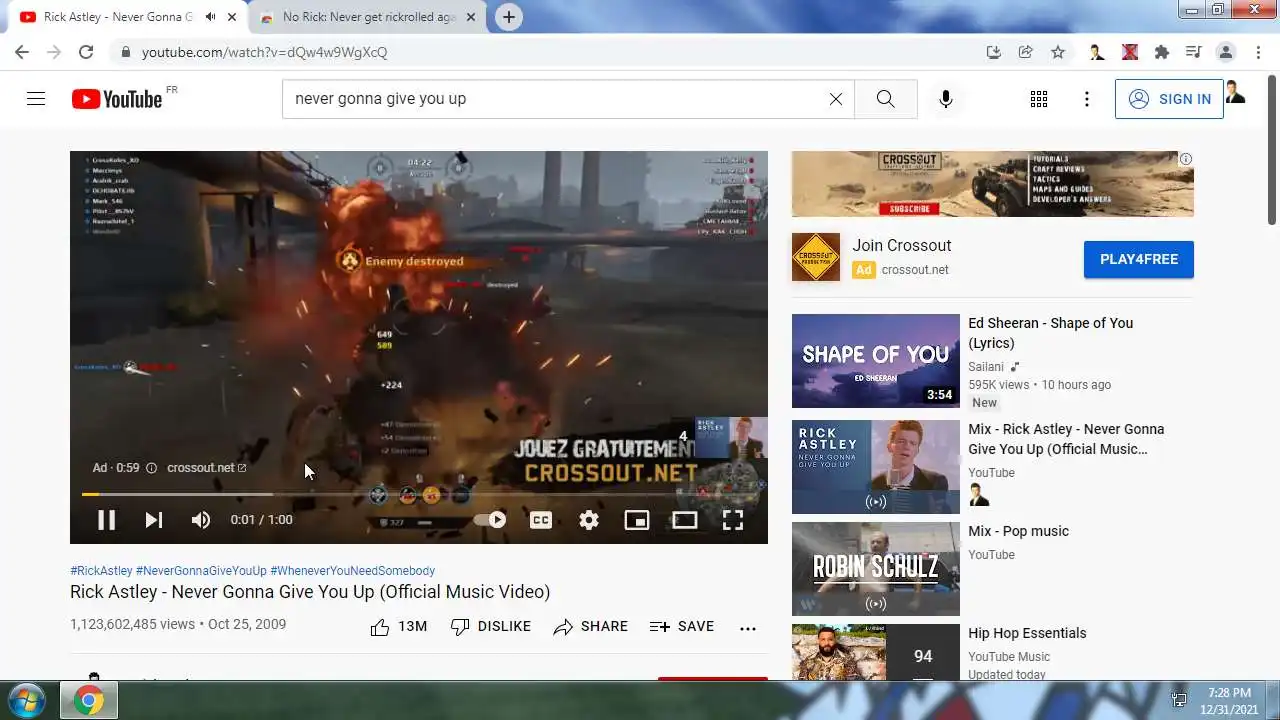Click Chrome on the taskbar

click(x=89, y=700)
